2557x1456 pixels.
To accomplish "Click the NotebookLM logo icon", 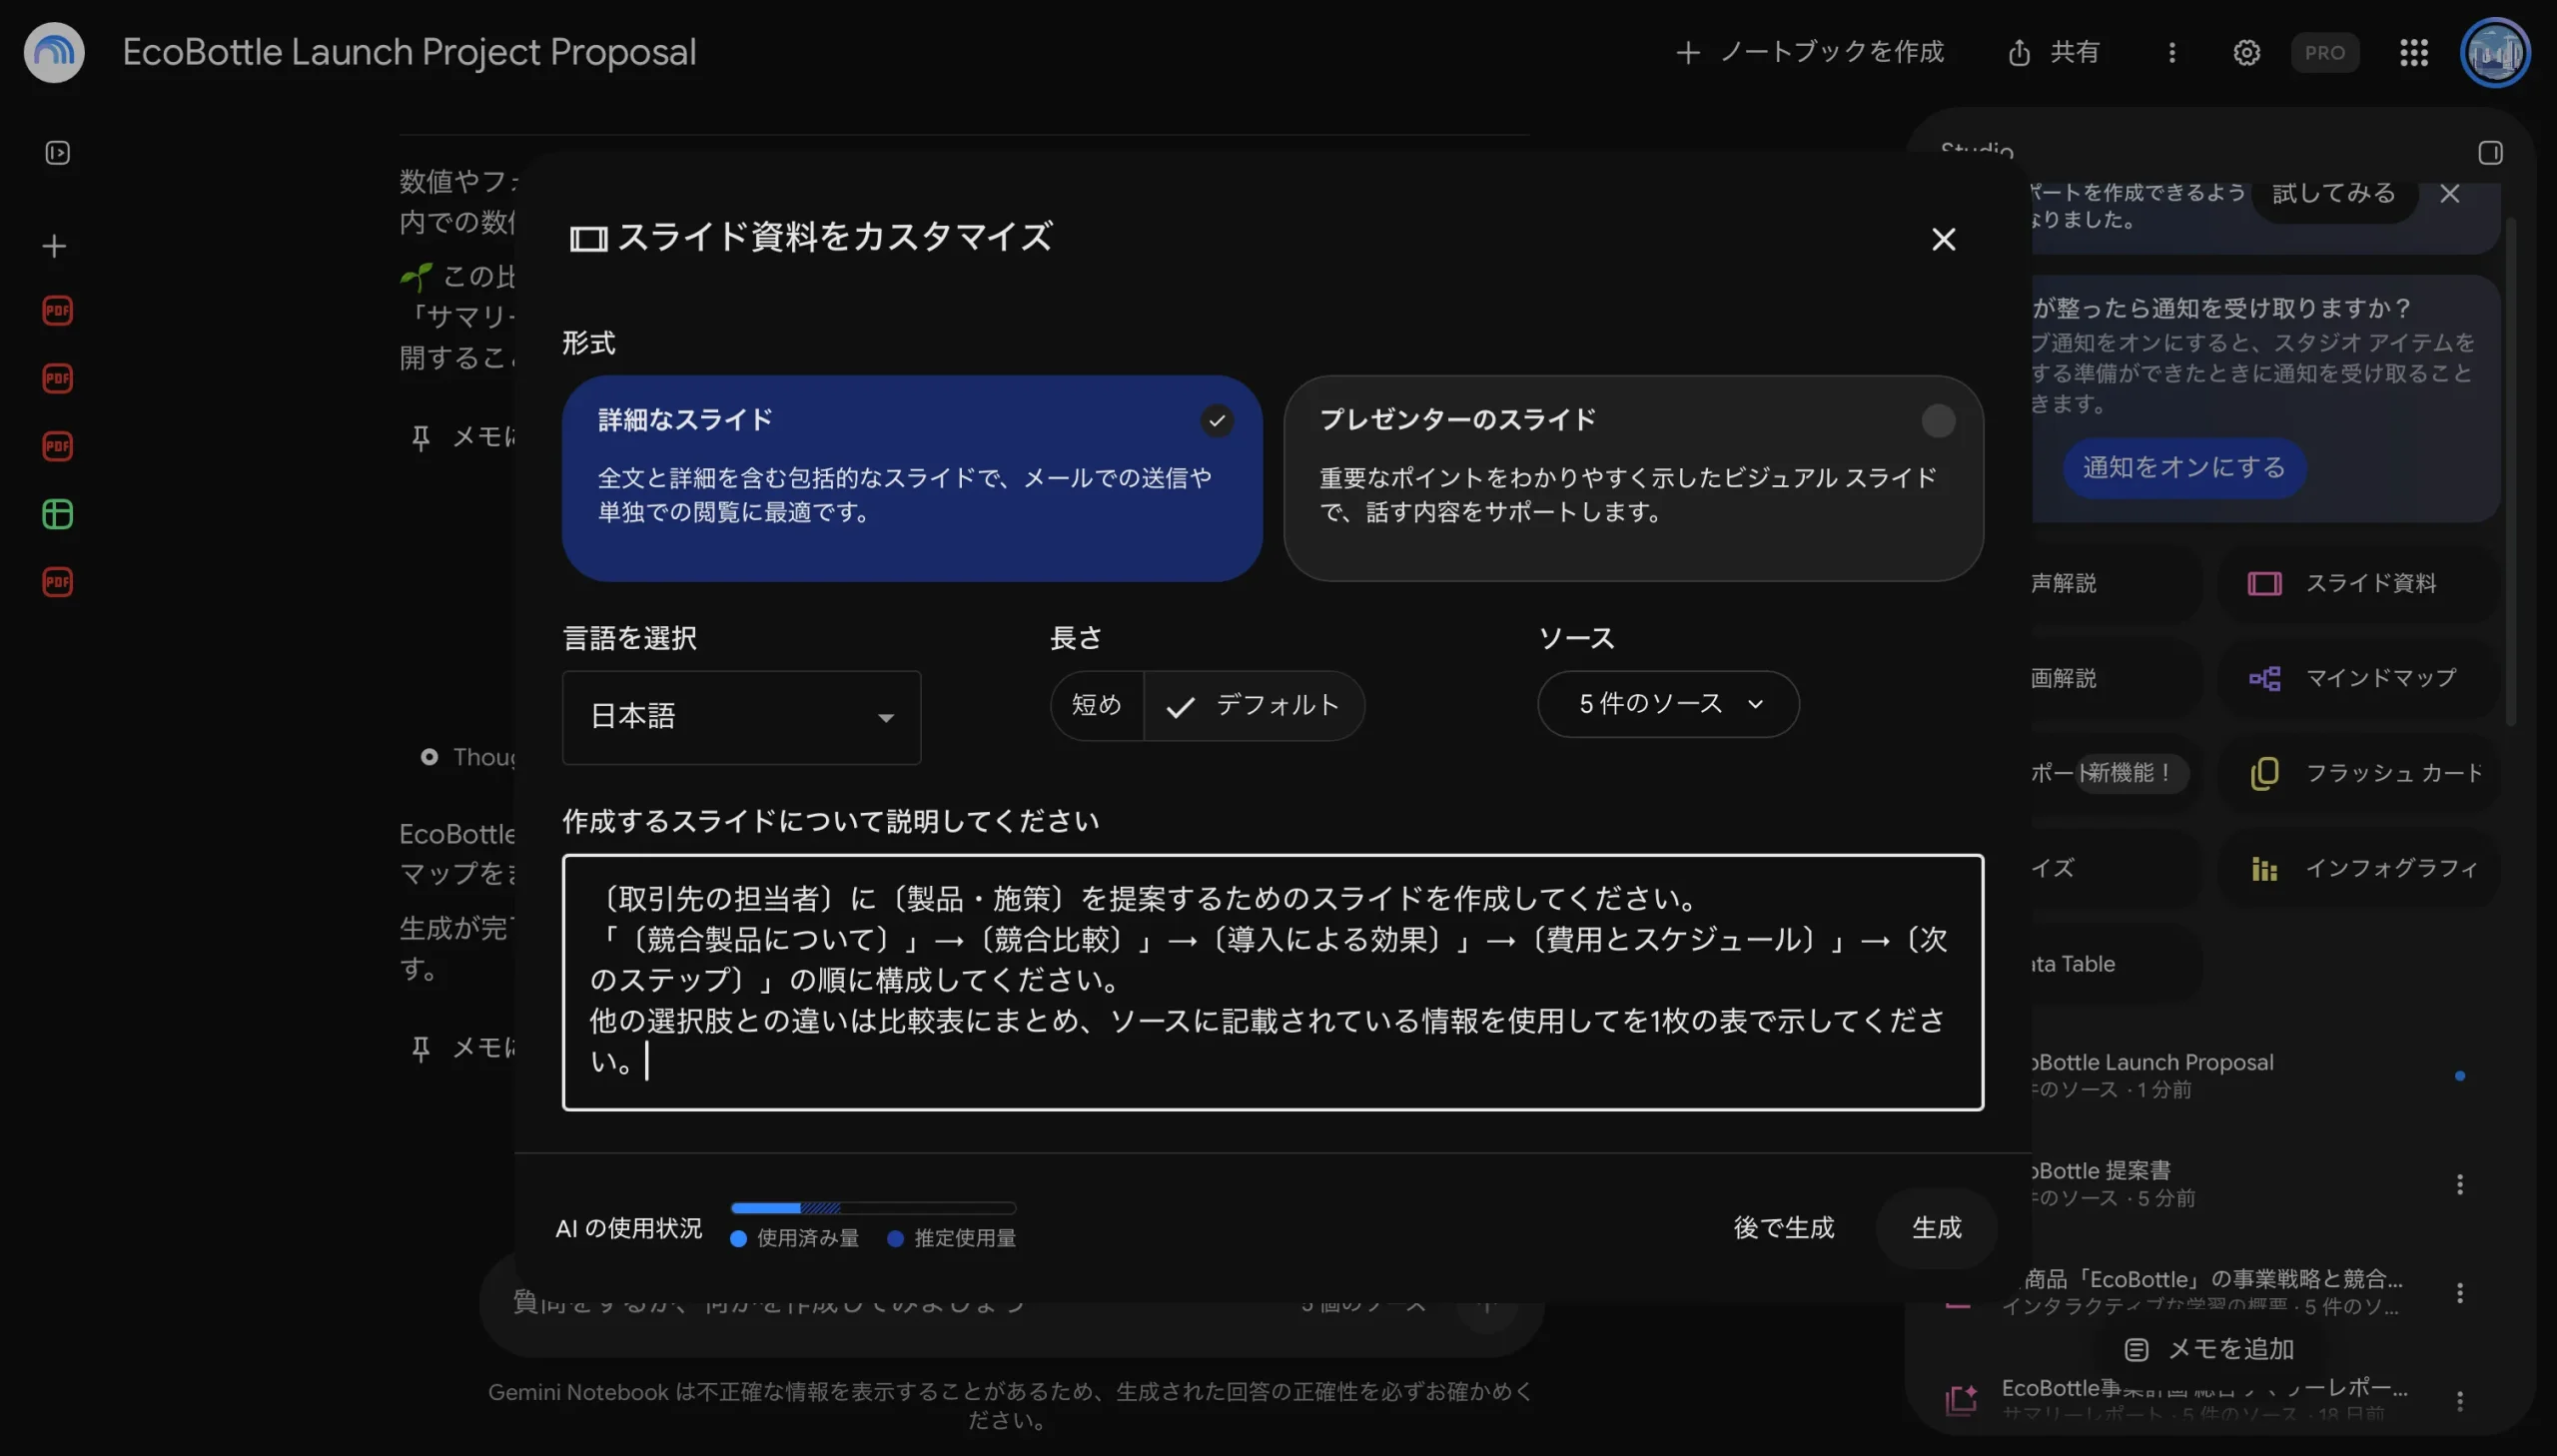I will pyautogui.click(x=54, y=52).
